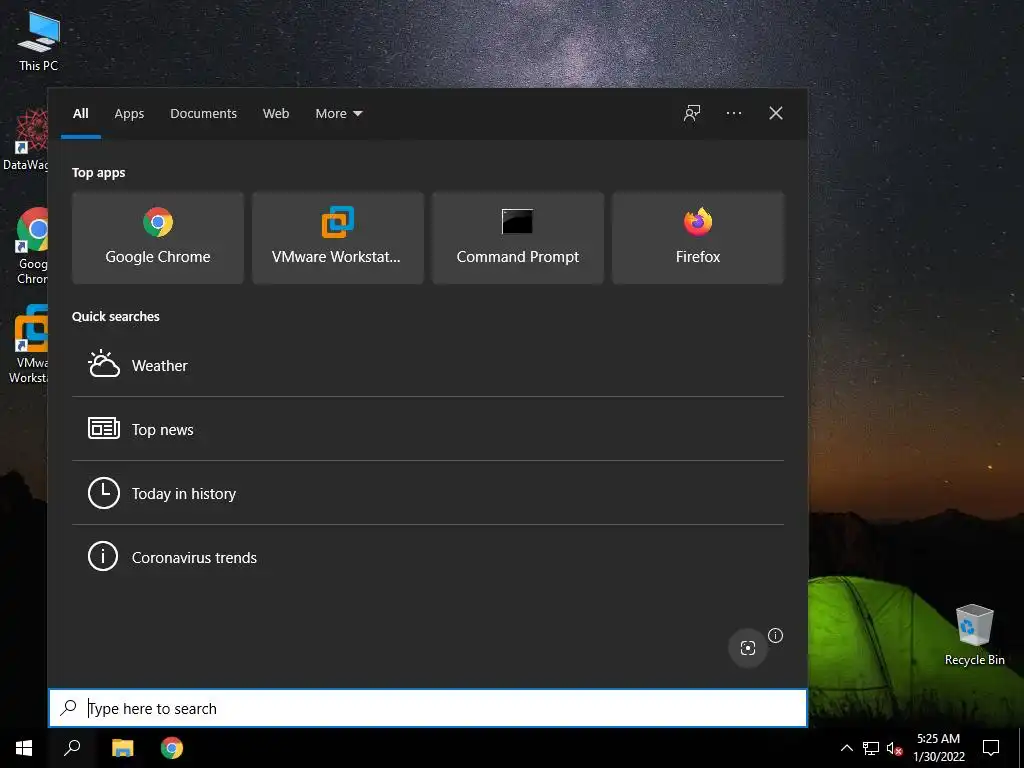Viewport: 1024px width, 768px height.
Task: Select the This PC desktop icon
Action: 38,42
